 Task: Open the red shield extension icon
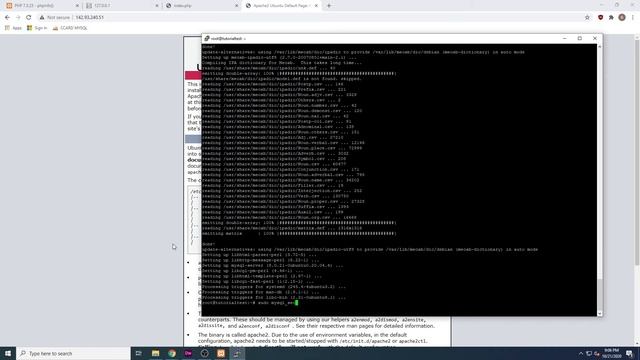600,18
